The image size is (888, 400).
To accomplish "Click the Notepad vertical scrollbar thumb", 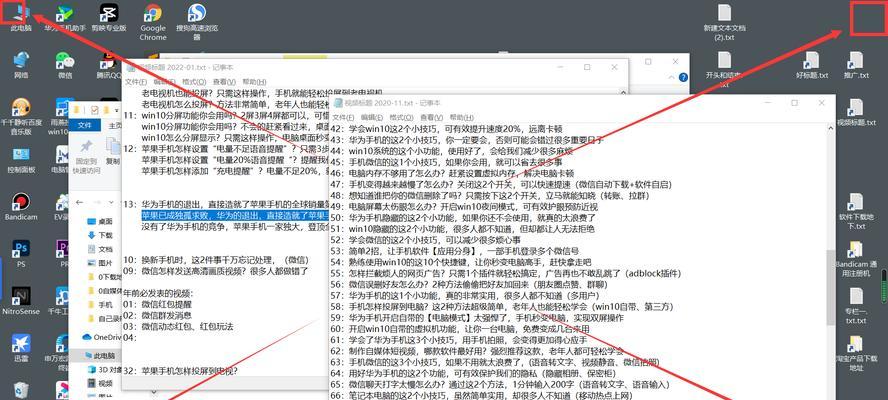I will point(831,288).
